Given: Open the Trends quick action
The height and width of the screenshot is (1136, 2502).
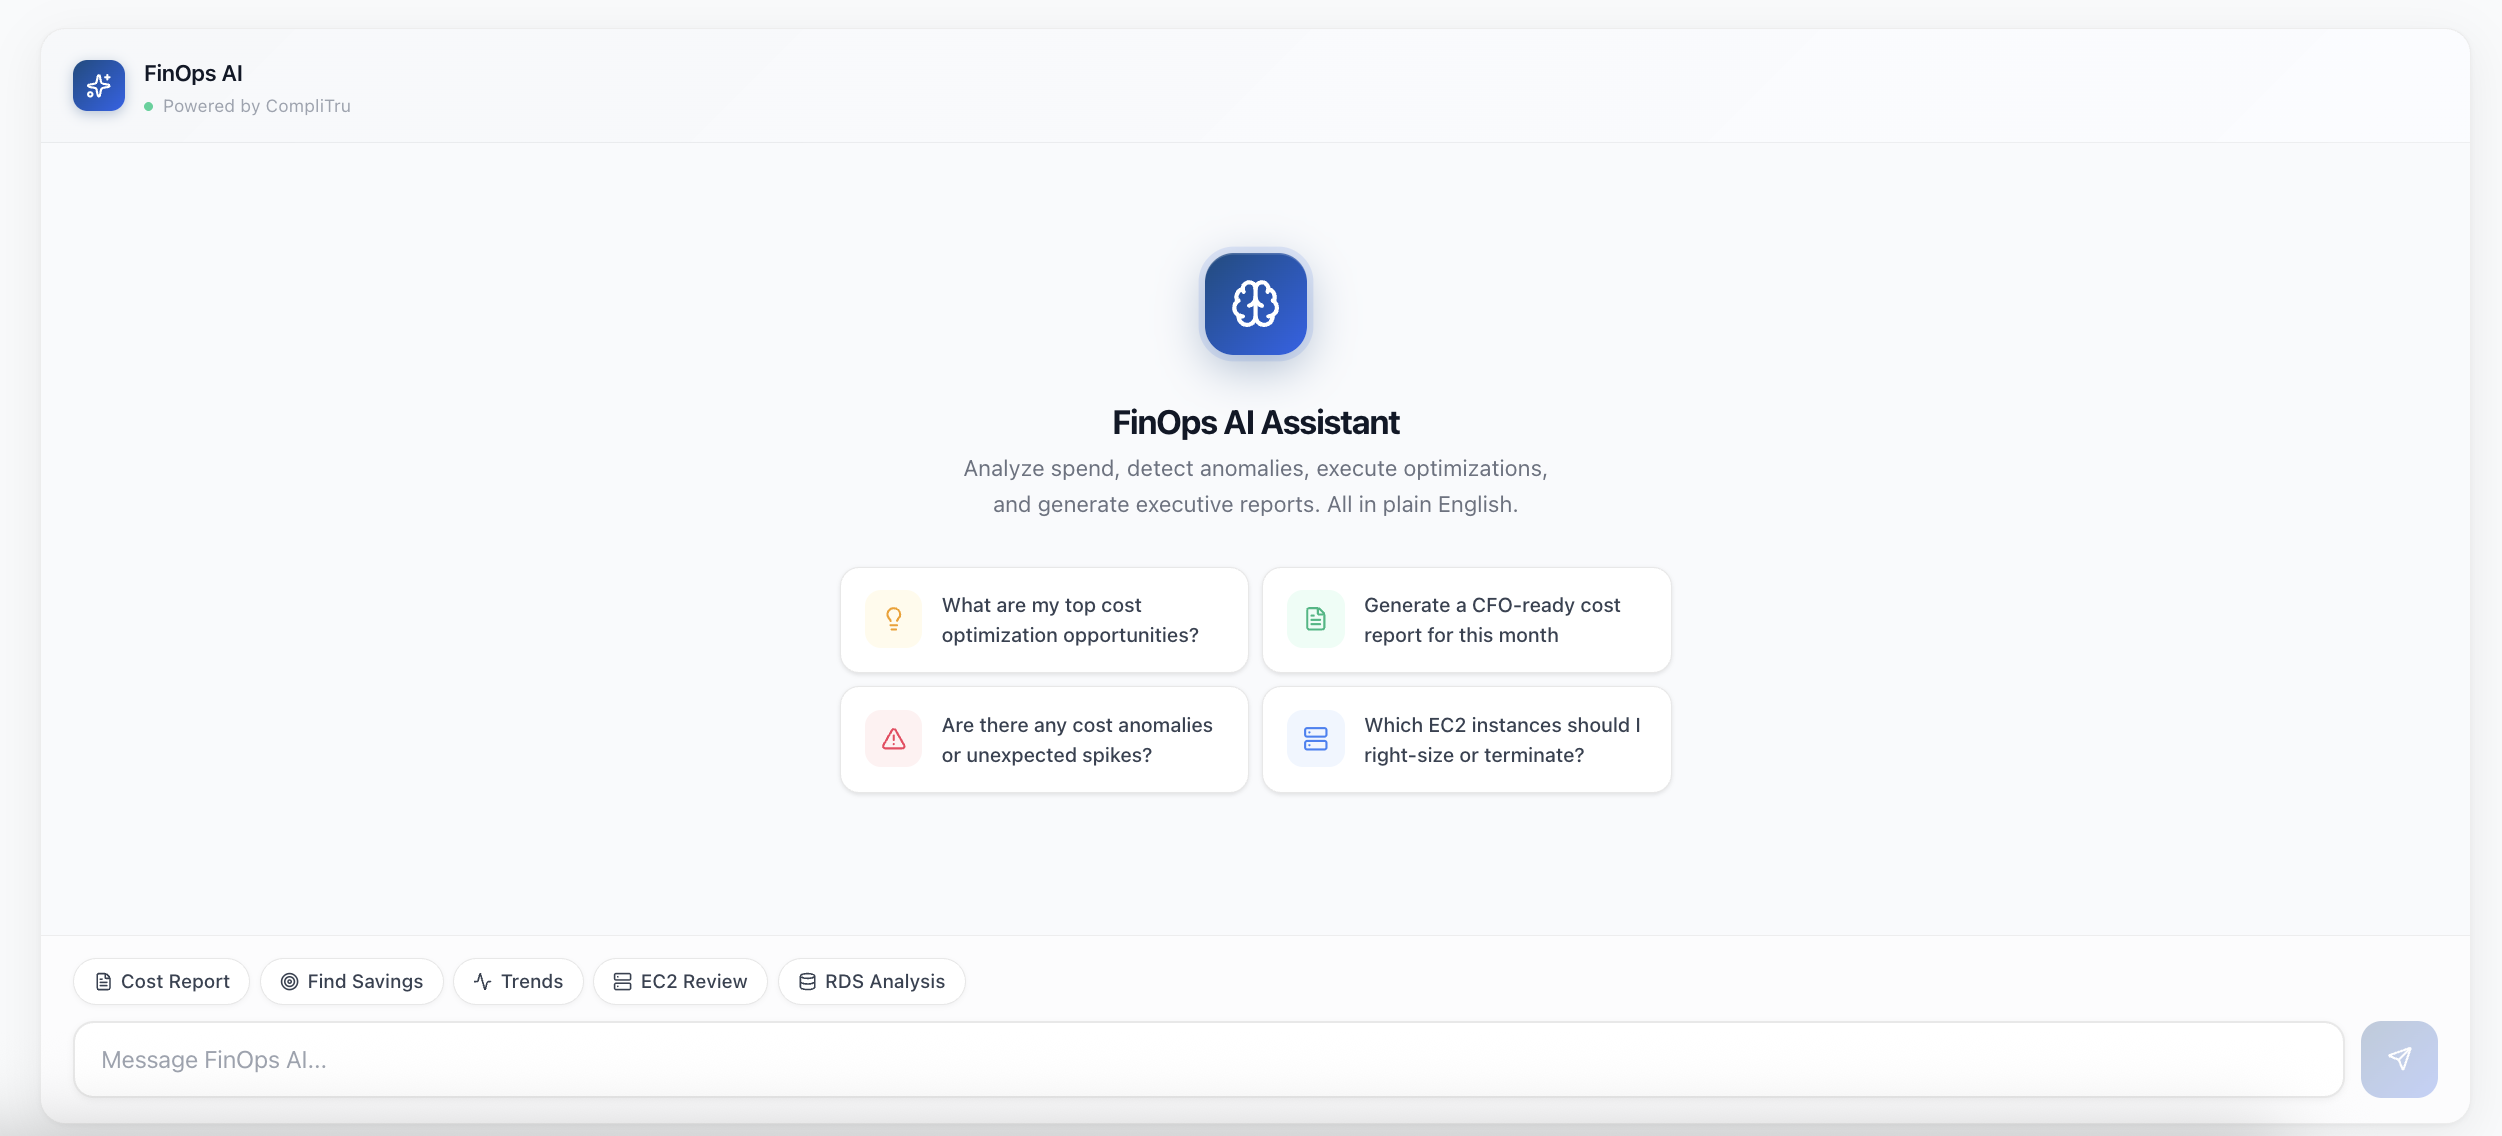Looking at the screenshot, I should click(518, 981).
